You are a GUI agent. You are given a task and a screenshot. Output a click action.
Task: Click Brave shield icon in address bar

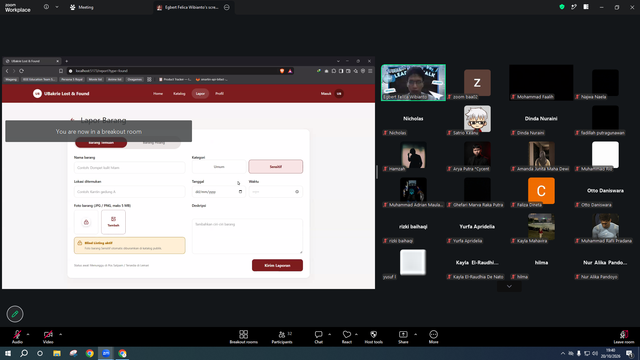coord(282,71)
